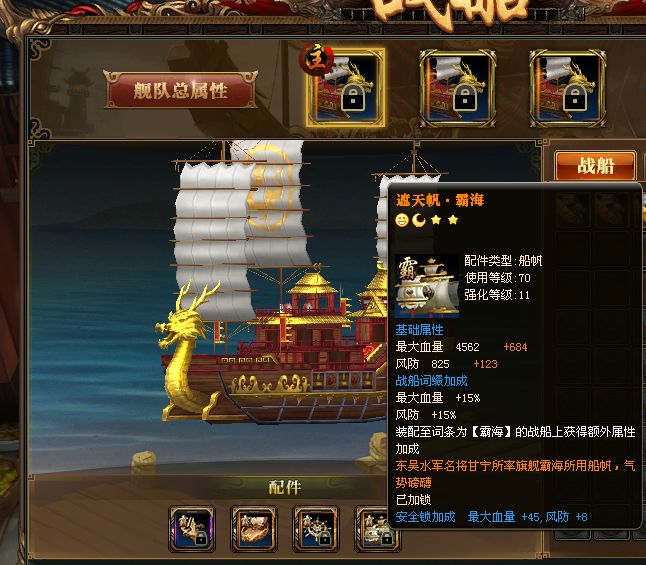
Task: Click the blue 战船词缀加成 heading
Action: [x=431, y=381]
